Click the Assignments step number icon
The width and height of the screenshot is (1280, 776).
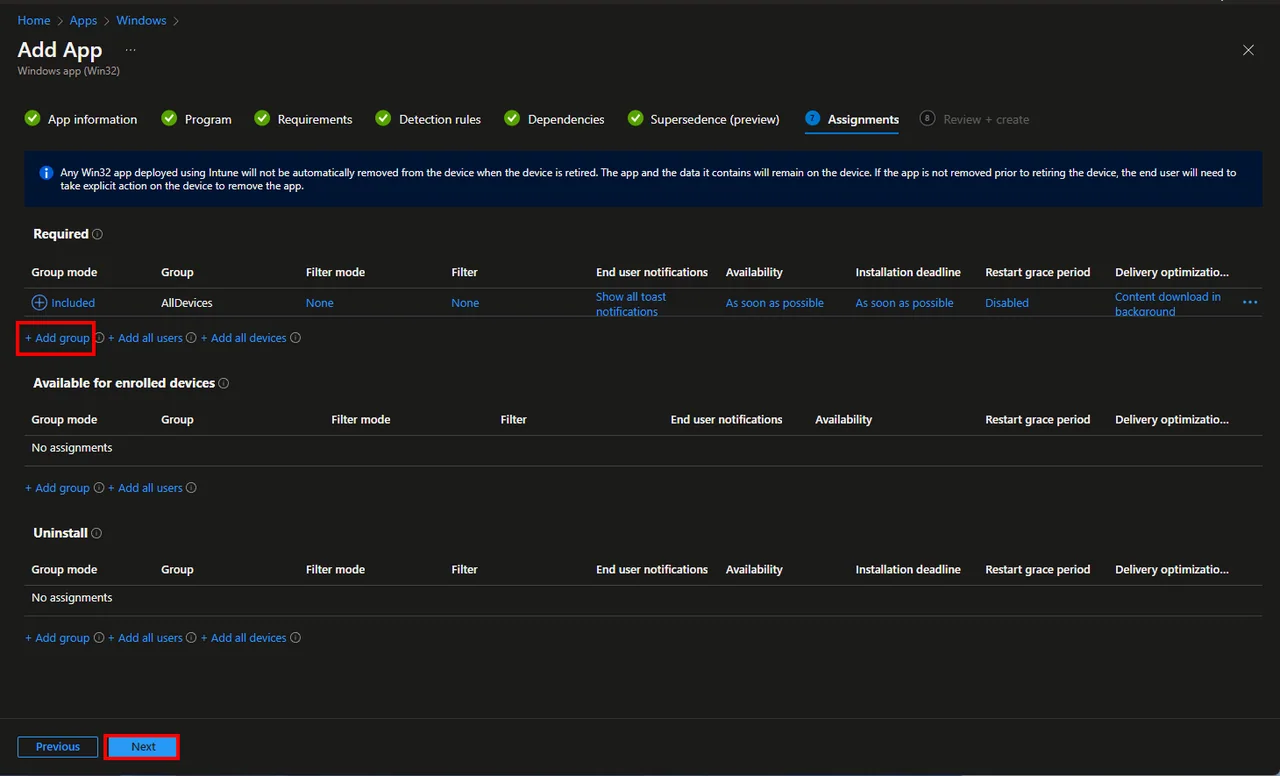point(812,118)
